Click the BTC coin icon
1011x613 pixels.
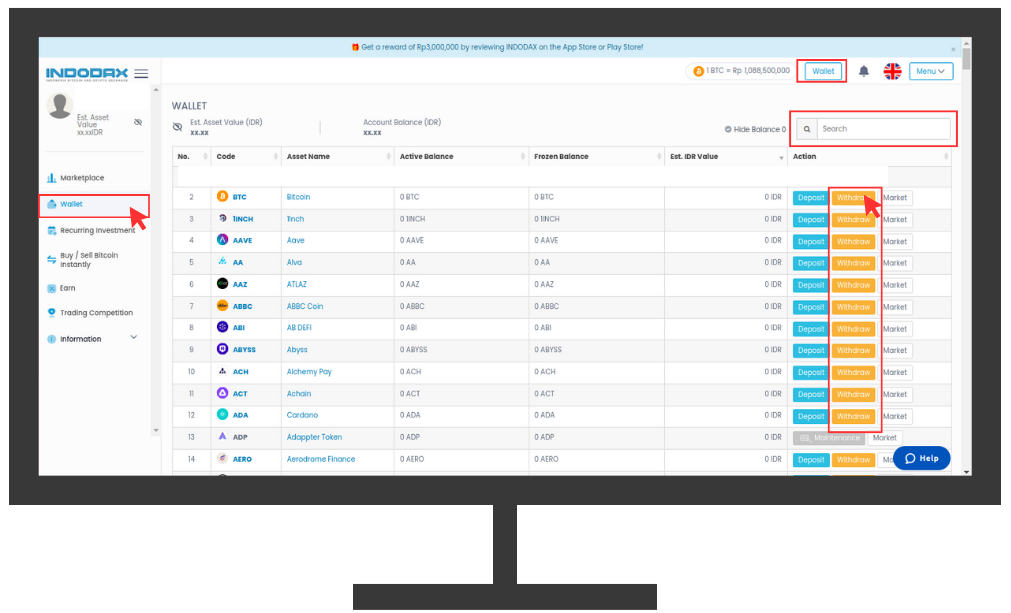pyautogui.click(x=222, y=196)
